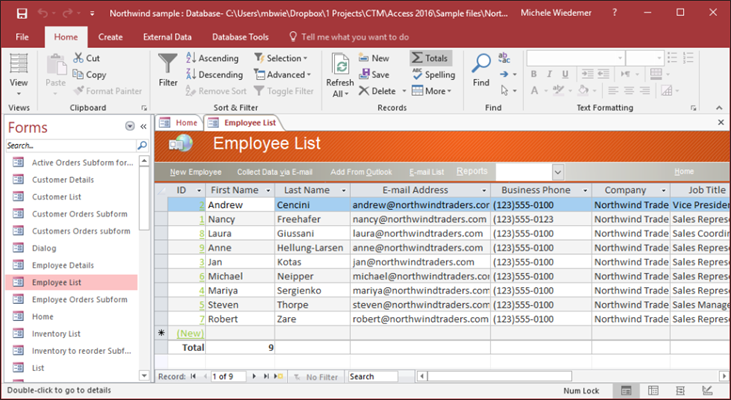The height and width of the screenshot is (400, 731).
Task: Open Last Name column filter arrow
Action: point(344,190)
